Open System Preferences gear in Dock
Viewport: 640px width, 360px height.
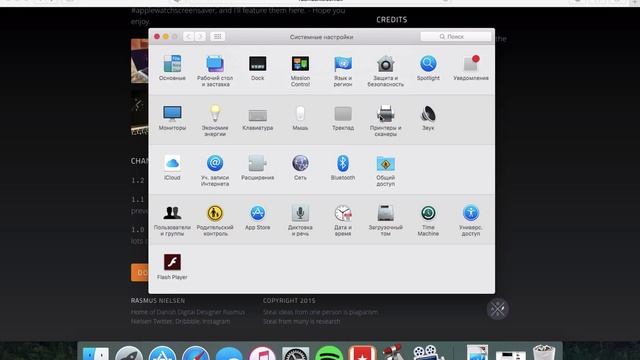(x=296, y=354)
